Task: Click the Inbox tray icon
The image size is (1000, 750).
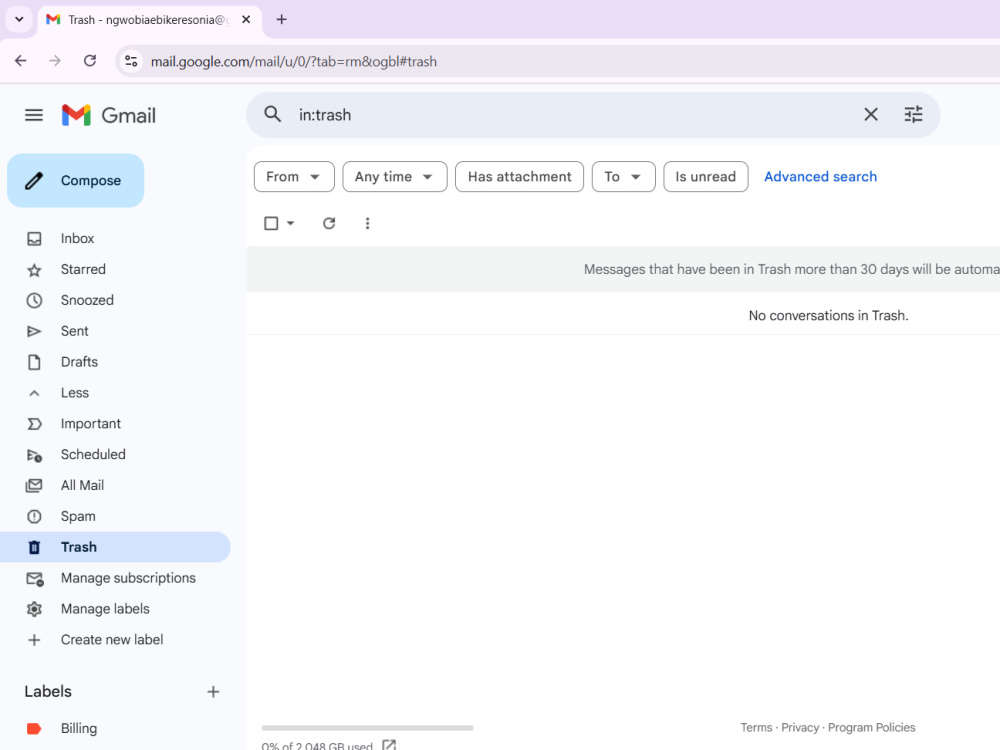Action: click(34, 239)
